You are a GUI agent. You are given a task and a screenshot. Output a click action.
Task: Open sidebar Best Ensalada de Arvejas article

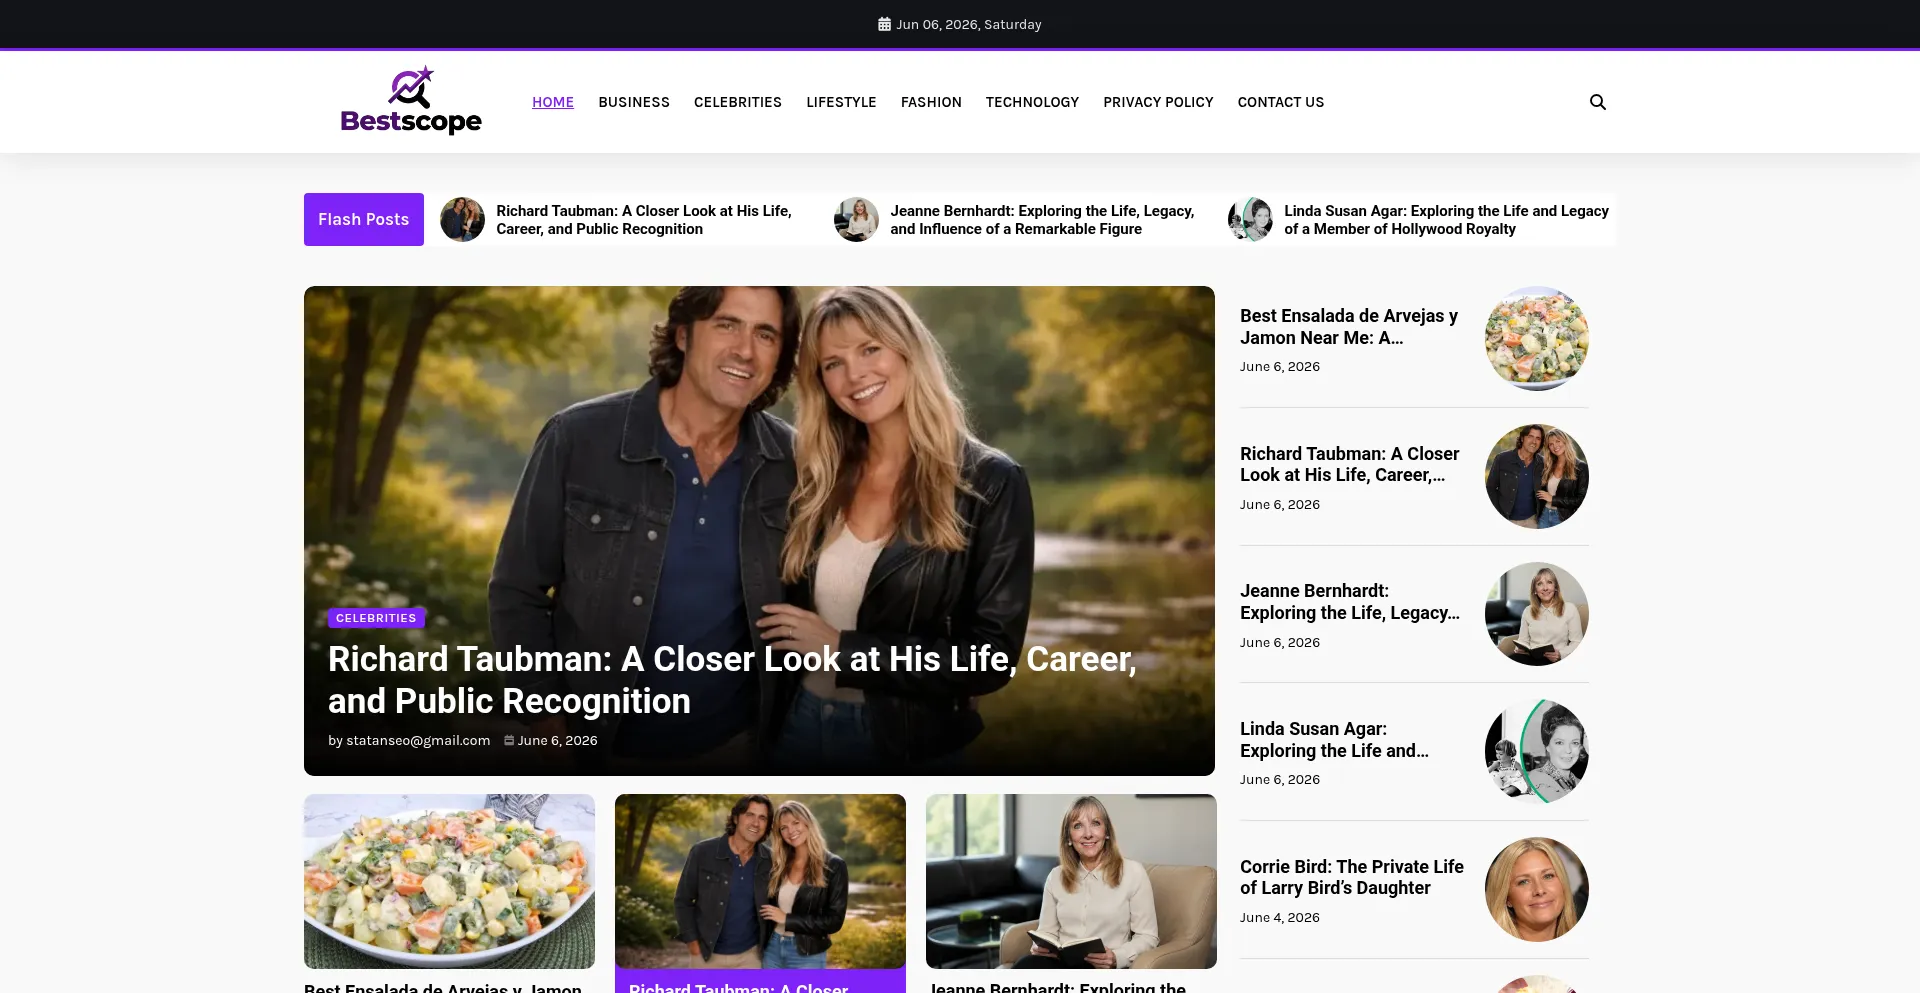(1349, 327)
